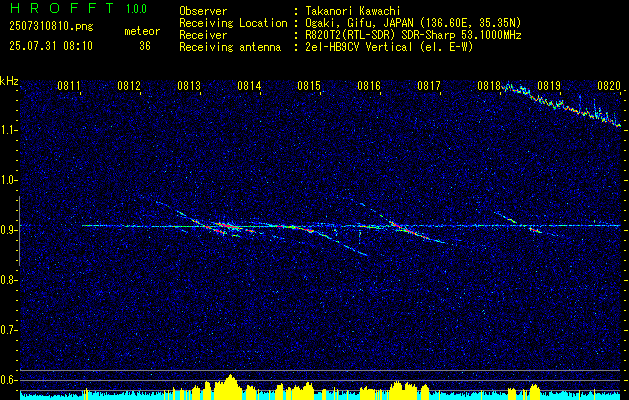The width and height of the screenshot is (629, 400).
Task: Click the 0817 time marker
Action: tap(429, 85)
